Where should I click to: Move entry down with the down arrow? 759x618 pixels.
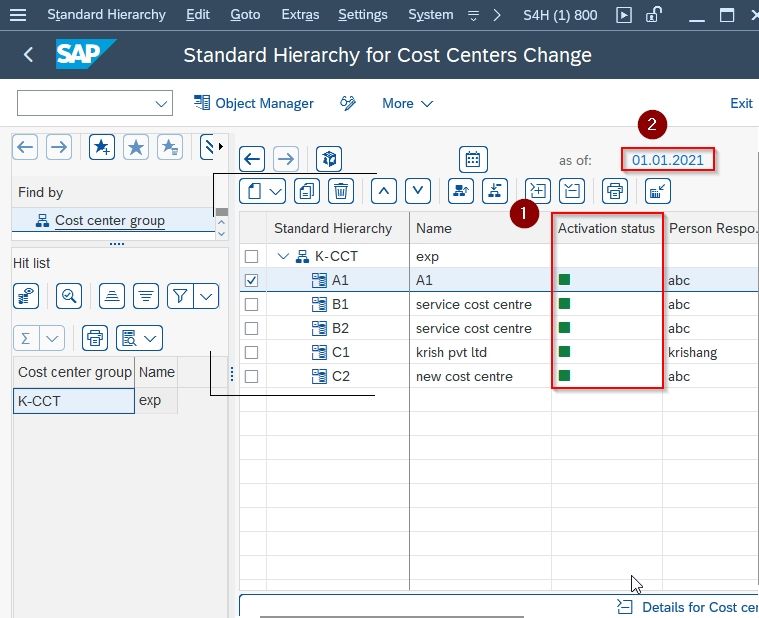(x=418, y=191)
